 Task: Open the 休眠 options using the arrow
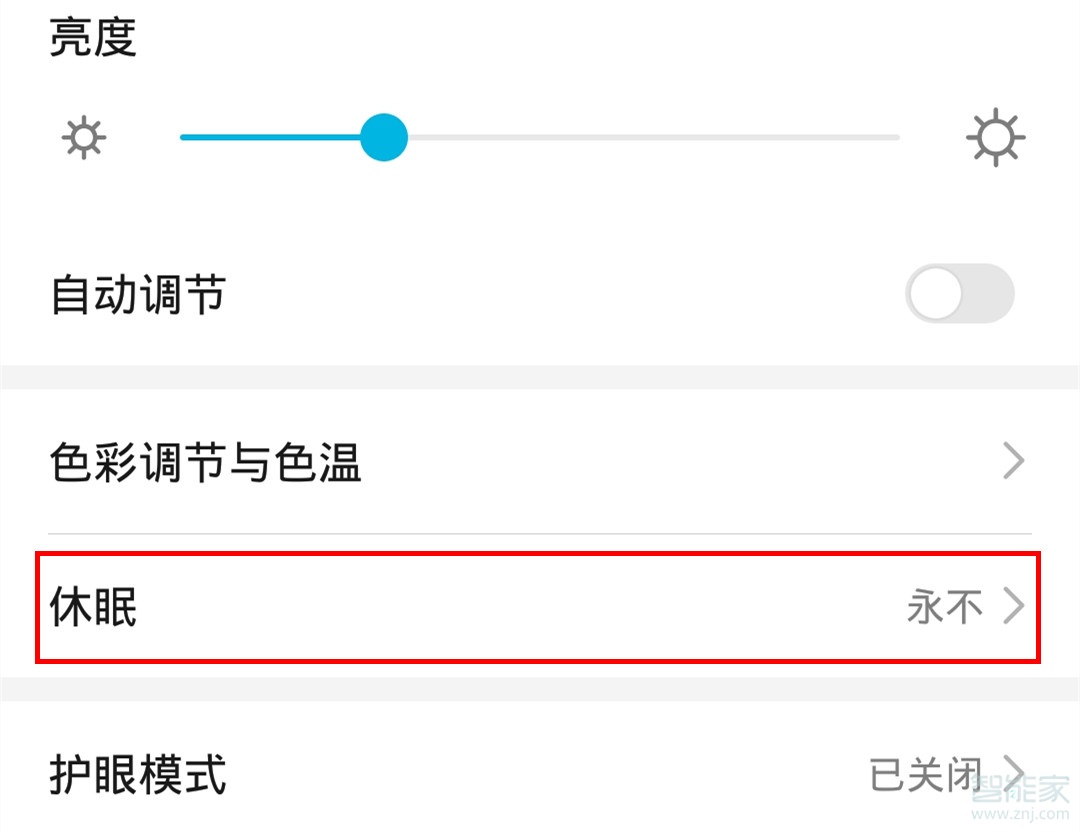tap(1014, 605)
